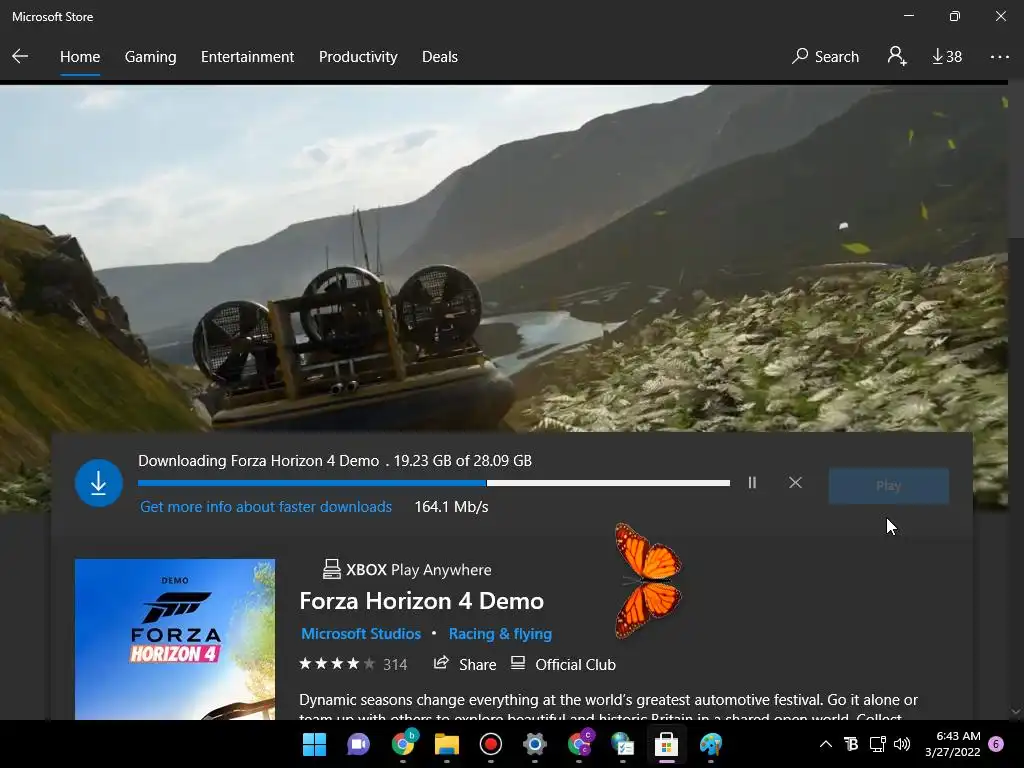Click the star rating with 314 reviews
Screen dimensions: 1024x768
click(353, 664)
